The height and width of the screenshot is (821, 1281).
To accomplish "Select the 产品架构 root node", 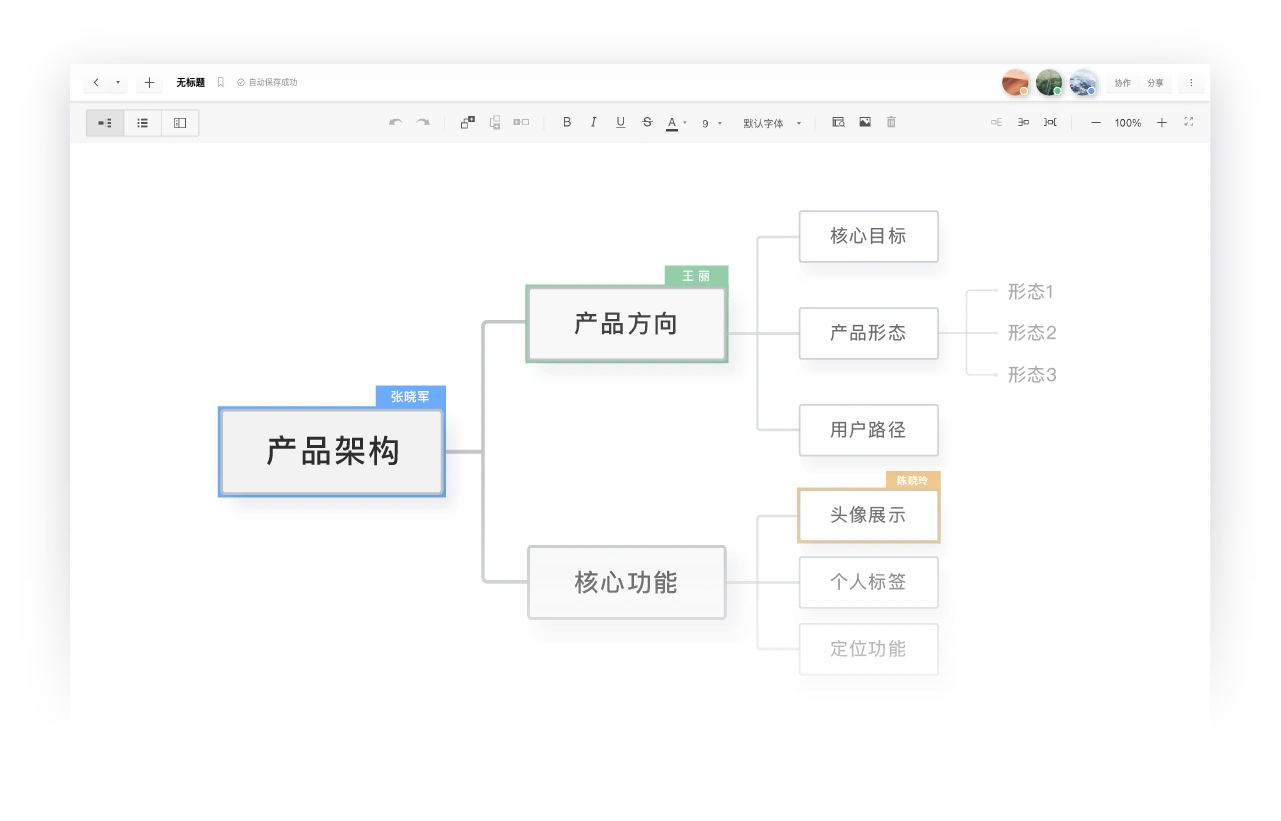I will pos(332,452).
